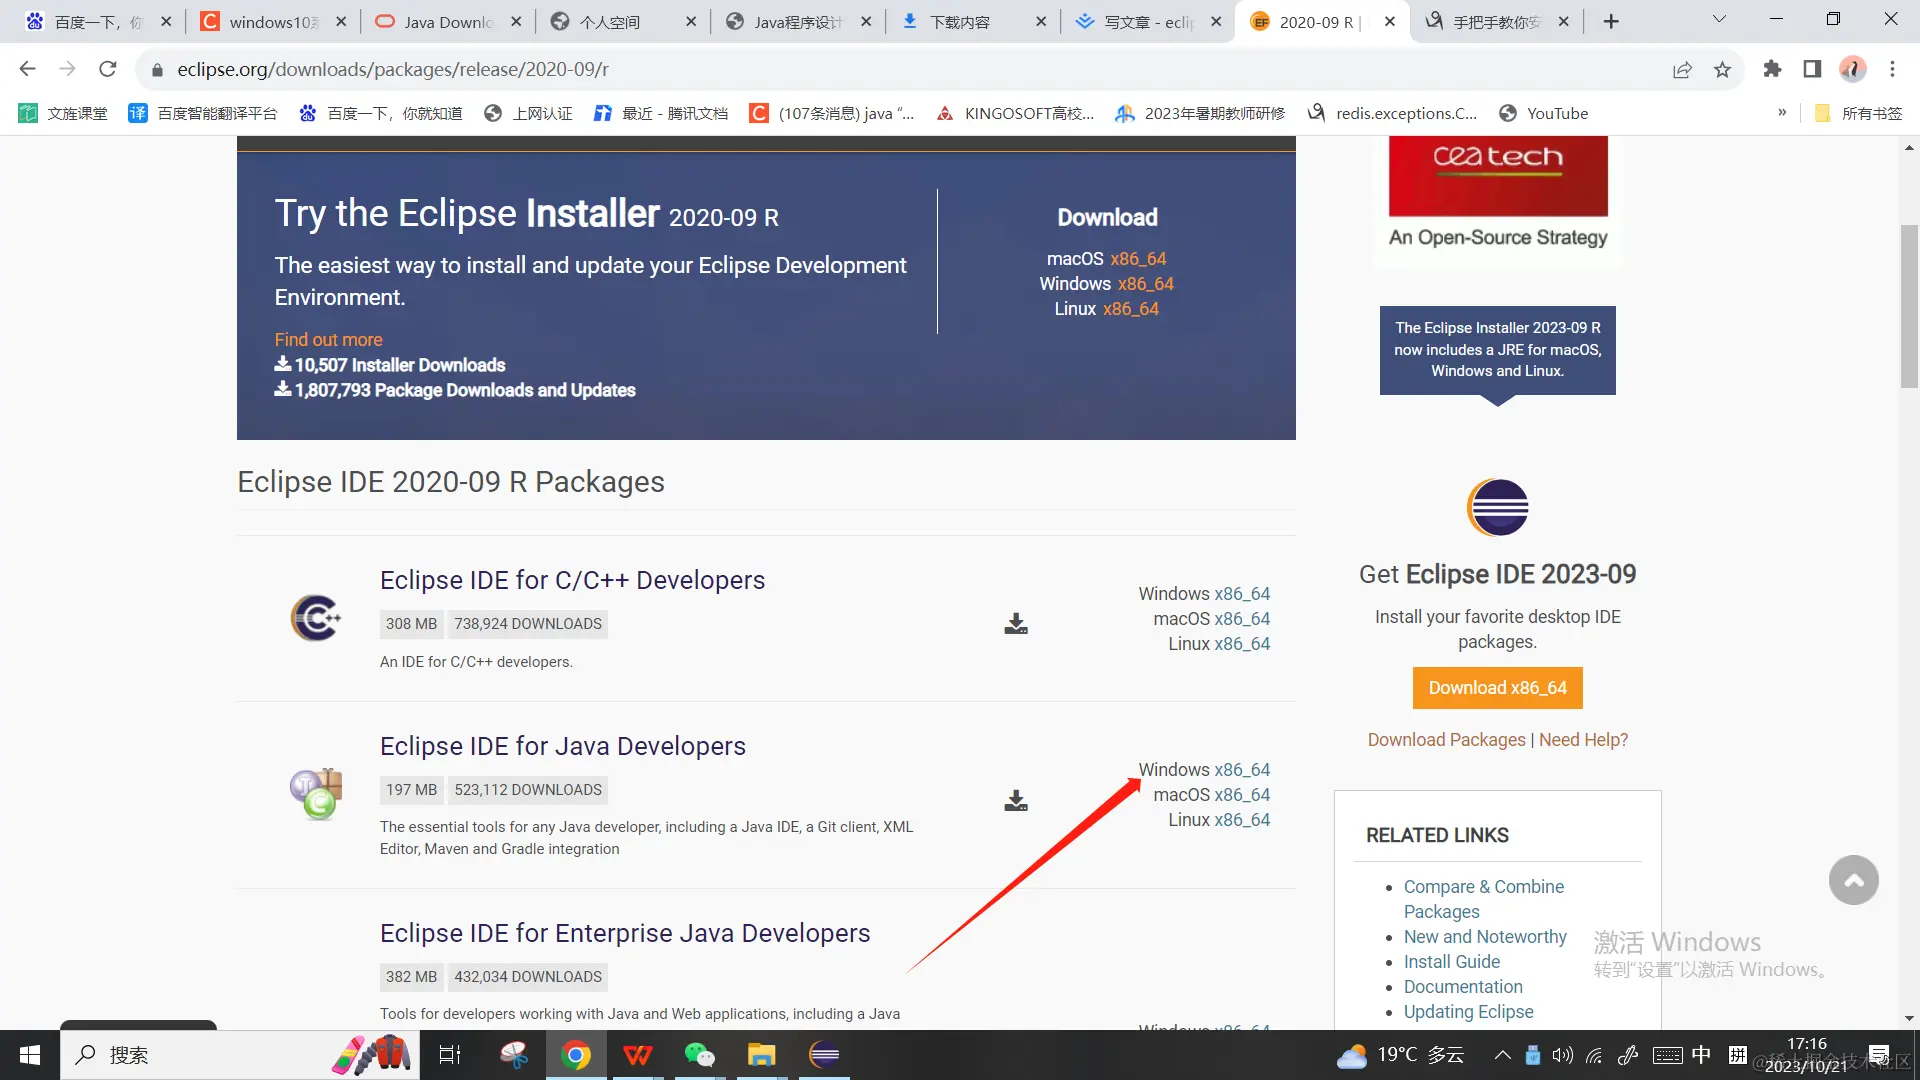This screenshot has width=1920, height=1080.
Task: Toggle the browser side panel icon
Action: (x=1812, y=69)
